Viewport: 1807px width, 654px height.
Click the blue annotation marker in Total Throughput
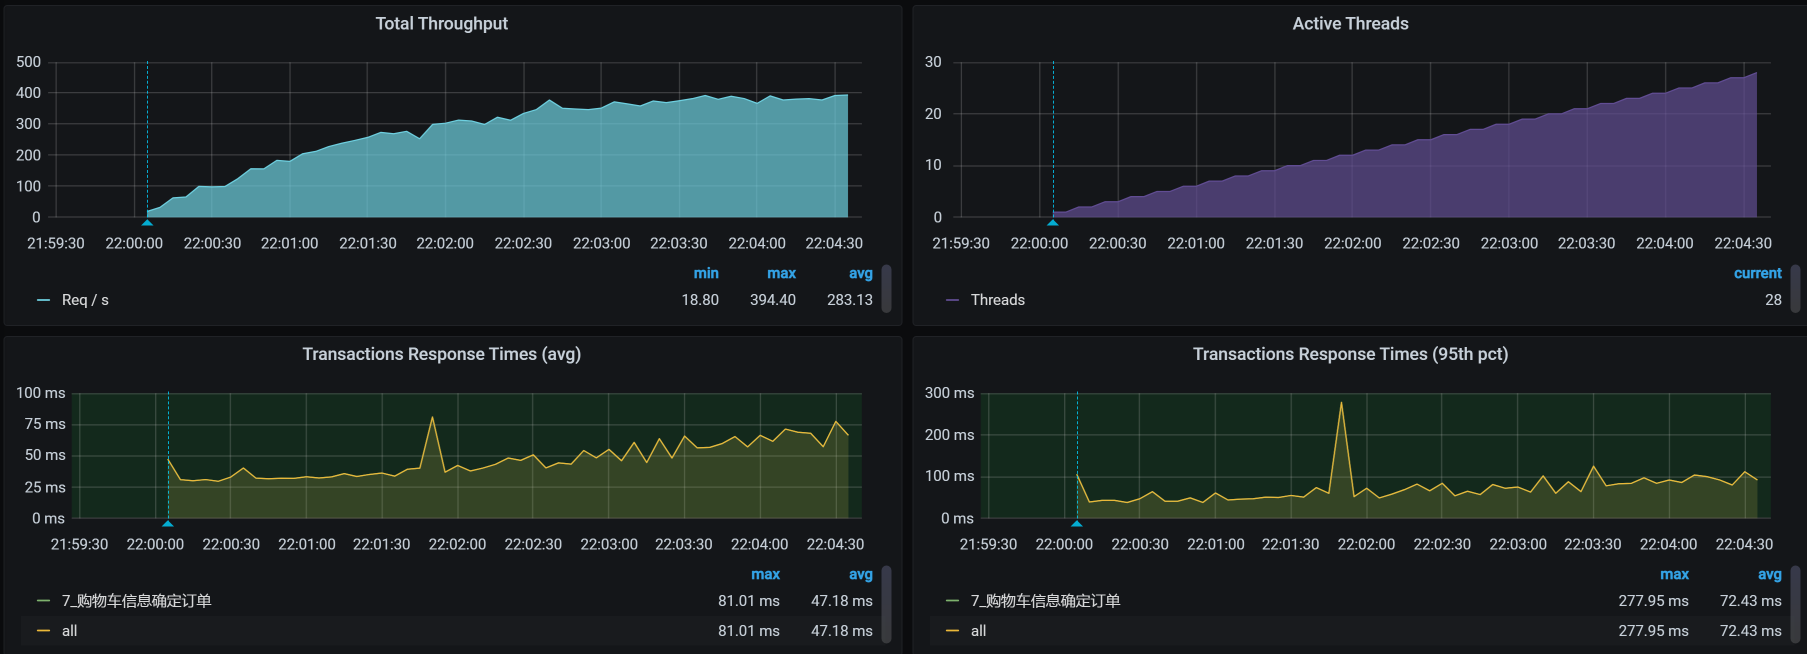point(147,222)
